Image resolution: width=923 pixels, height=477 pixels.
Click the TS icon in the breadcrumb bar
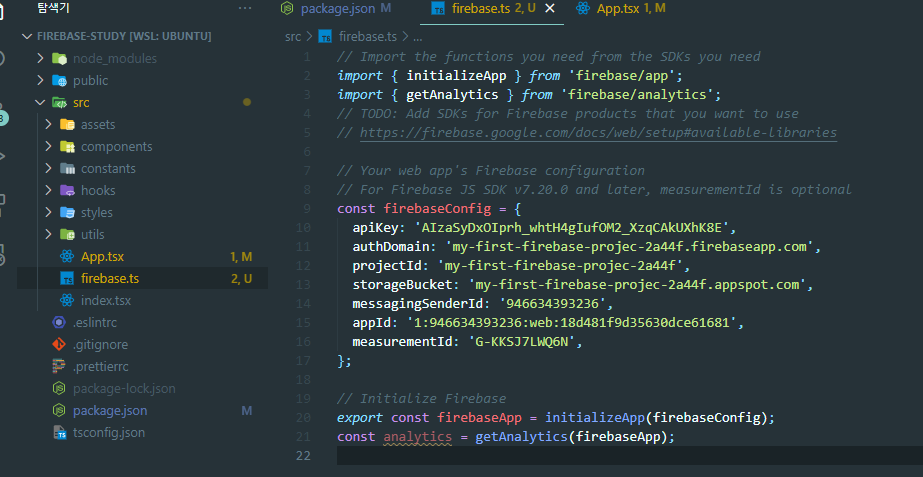pos(325,37)
